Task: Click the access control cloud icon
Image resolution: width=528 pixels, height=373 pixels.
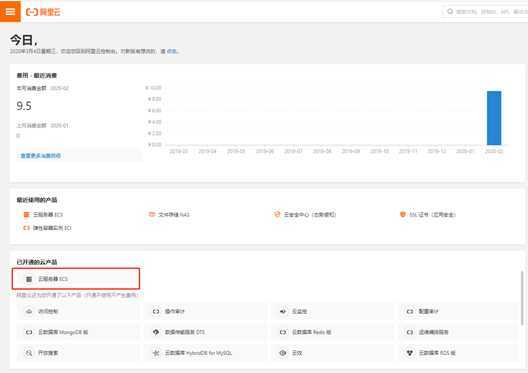Action: (x=29, y=311)
